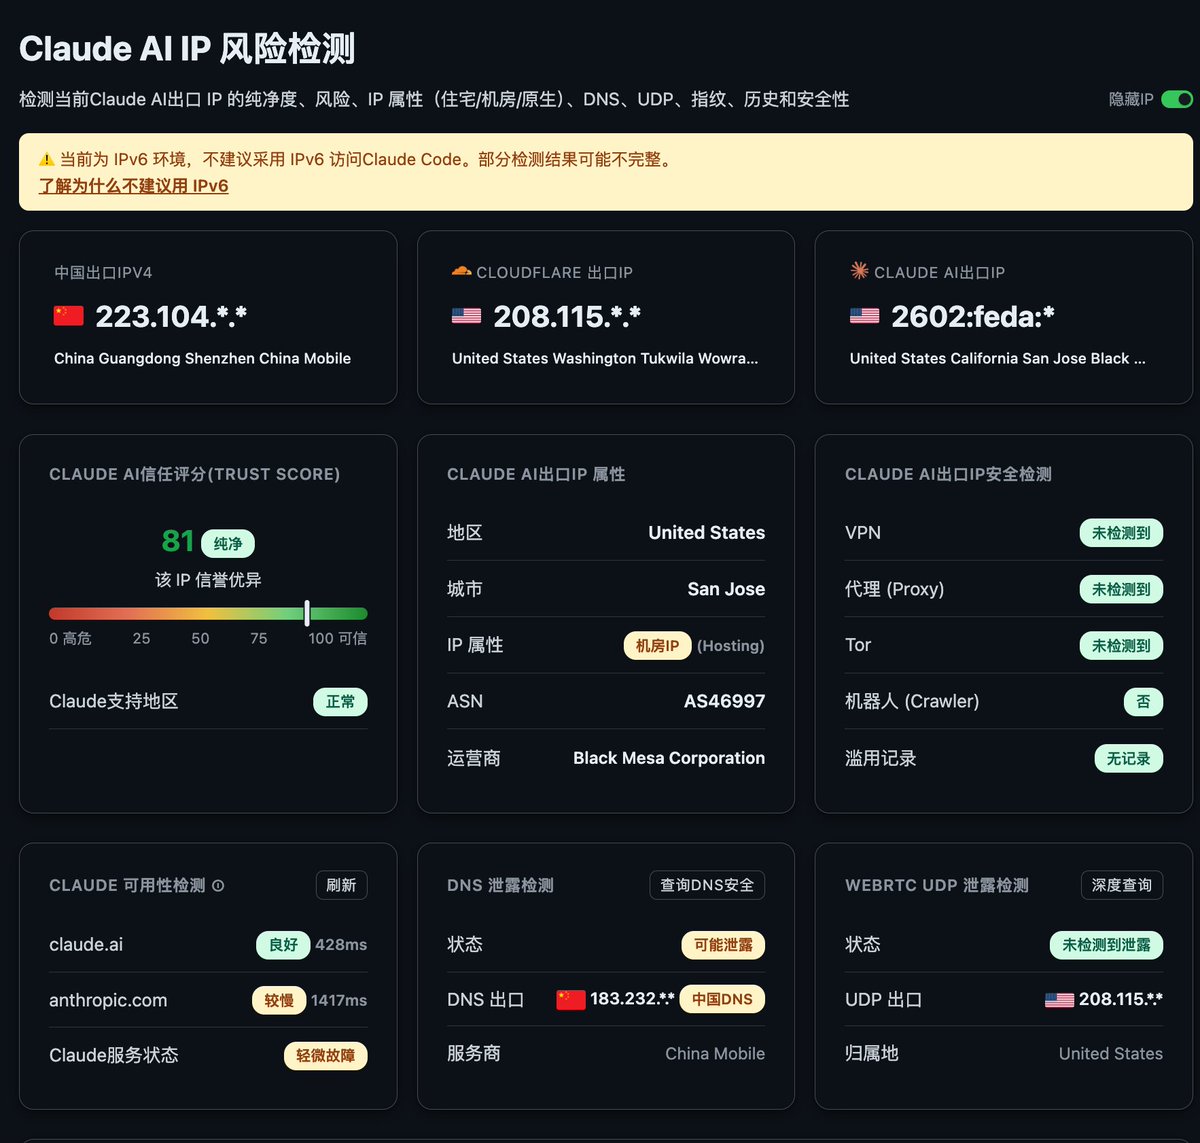Click the 未检测到泄露 WebRTC status badge
1200x1143 pixels.
pyautogui.click(x=1106, y=944)
